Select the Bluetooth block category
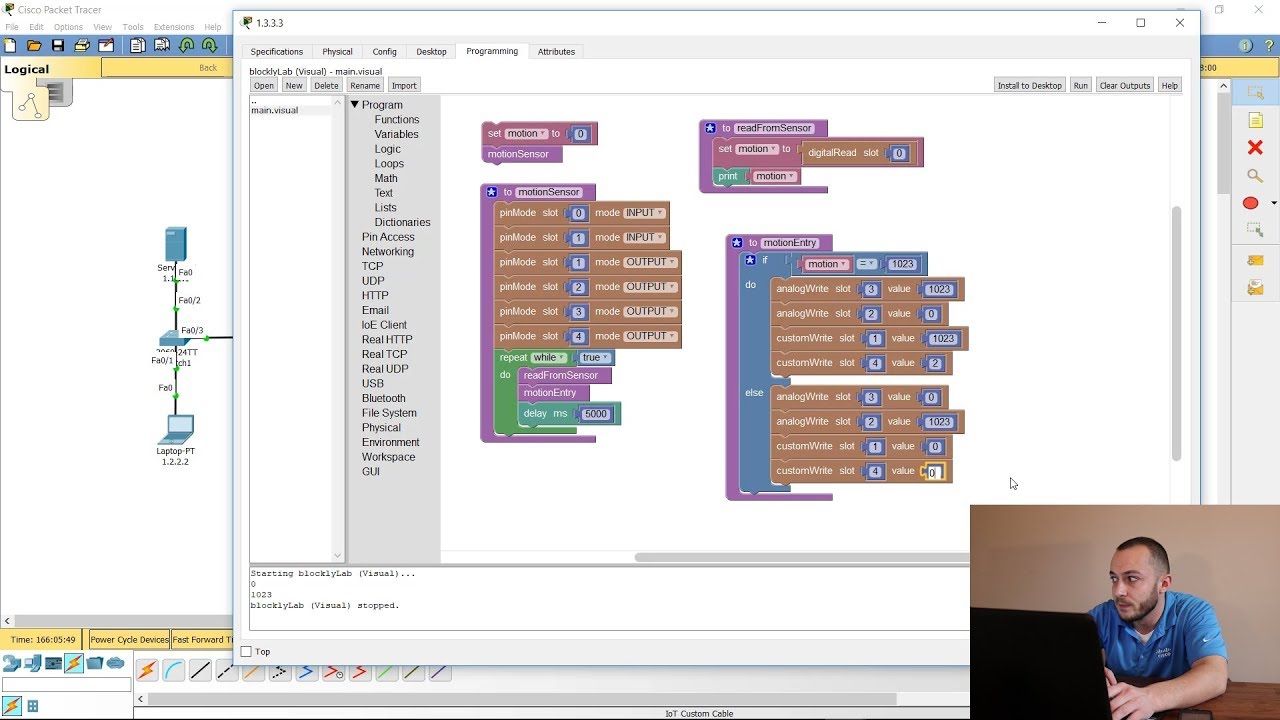 tap(384, 398)
